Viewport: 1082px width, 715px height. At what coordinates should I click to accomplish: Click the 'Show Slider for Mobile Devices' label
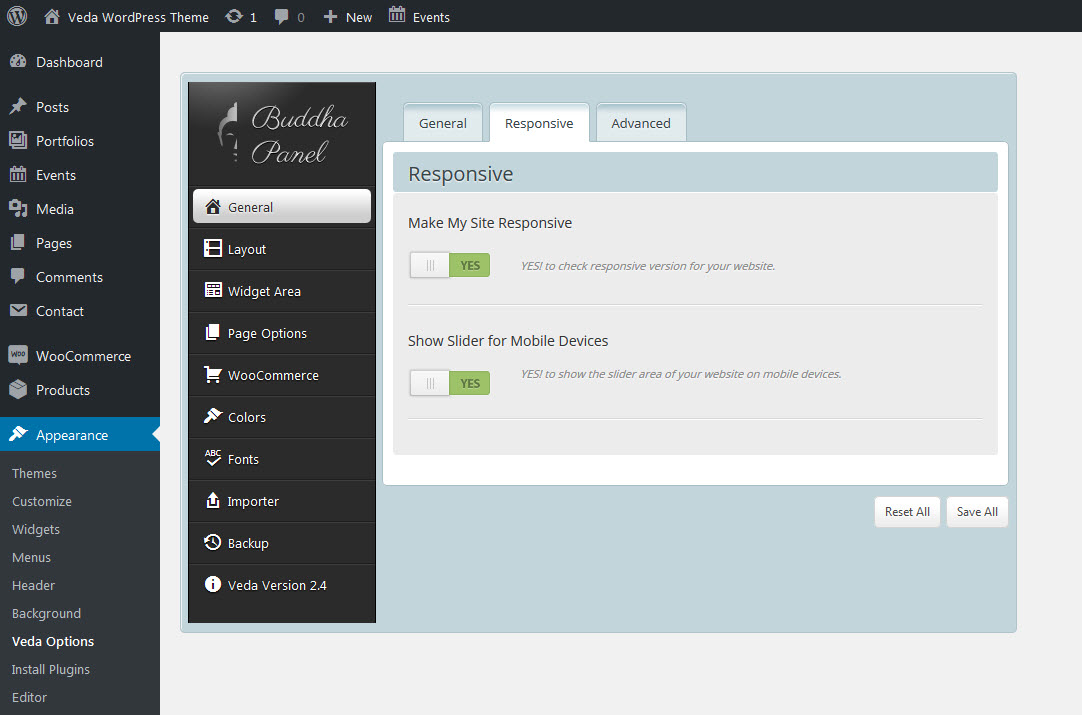pyautogui.click(x=508, y=341)
